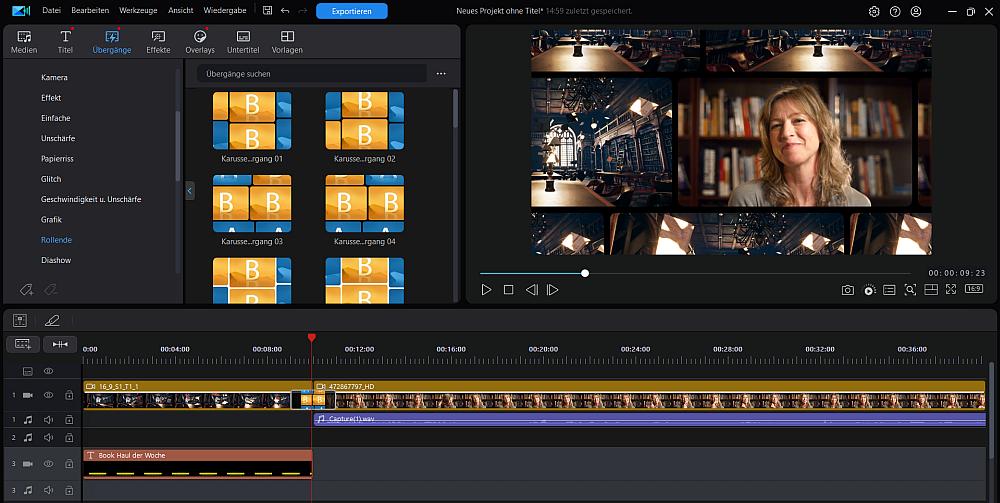Select the Glitch transition category

pos(51,179)
